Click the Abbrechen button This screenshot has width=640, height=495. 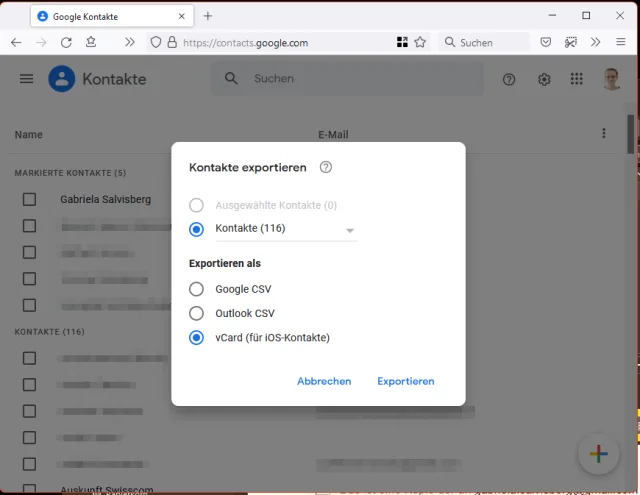click(324, 381)
